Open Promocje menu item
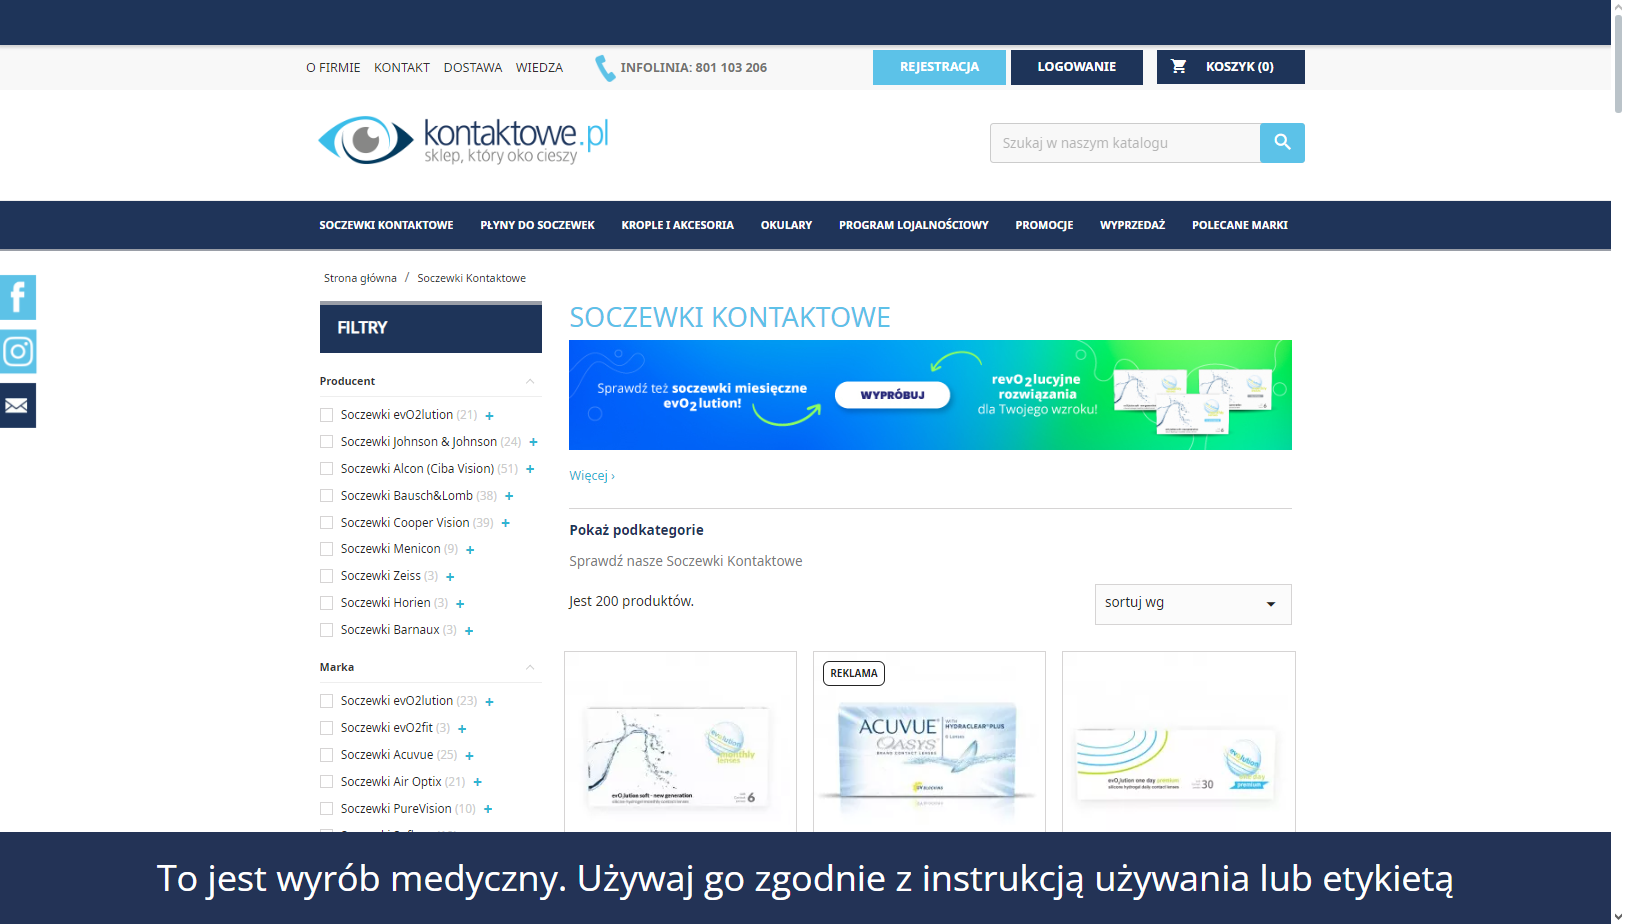The image size is (1626, 924). pyautogui.click(x=1044, y=225)
